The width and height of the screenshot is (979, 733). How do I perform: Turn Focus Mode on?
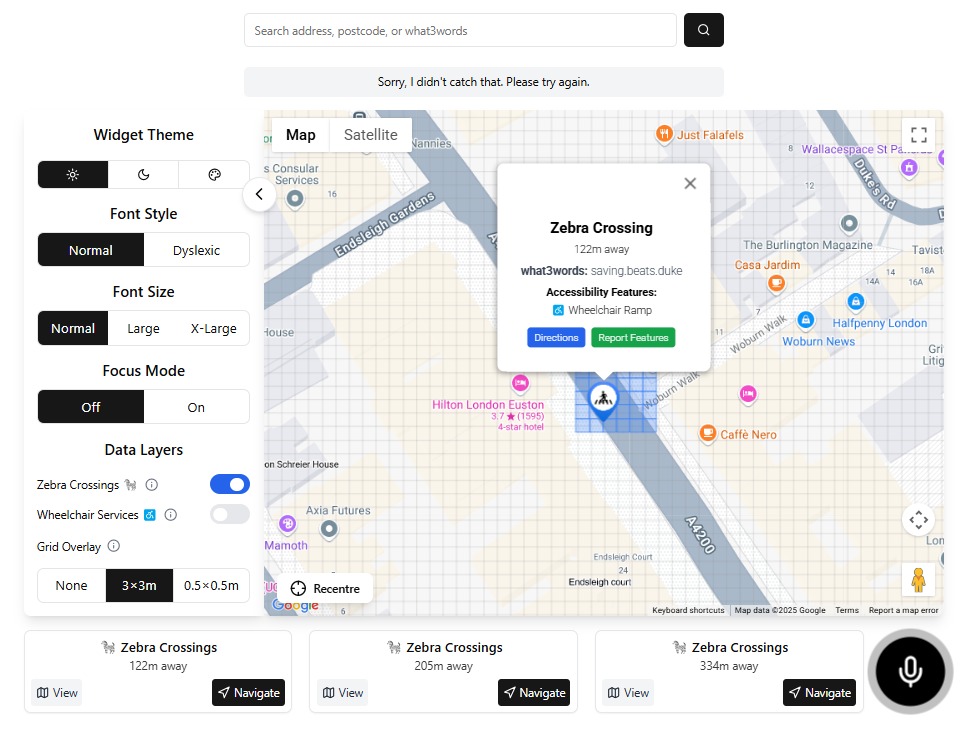point(196,407)
